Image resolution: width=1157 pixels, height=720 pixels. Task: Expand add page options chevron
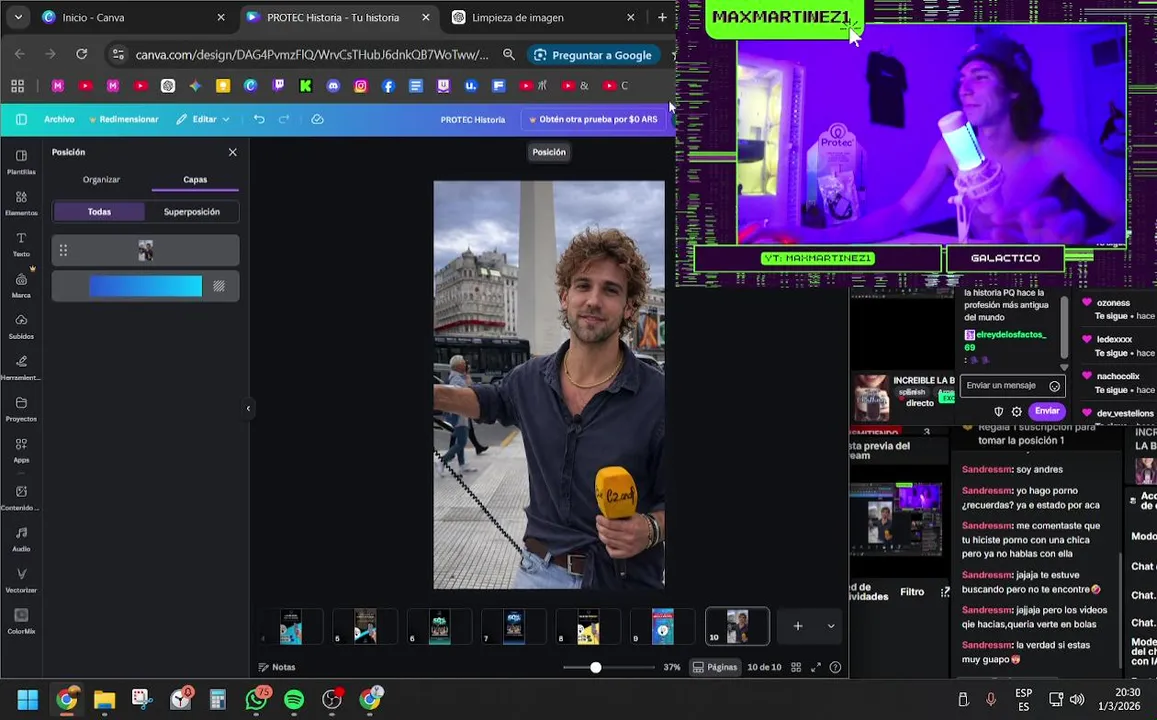pos(831,626)
